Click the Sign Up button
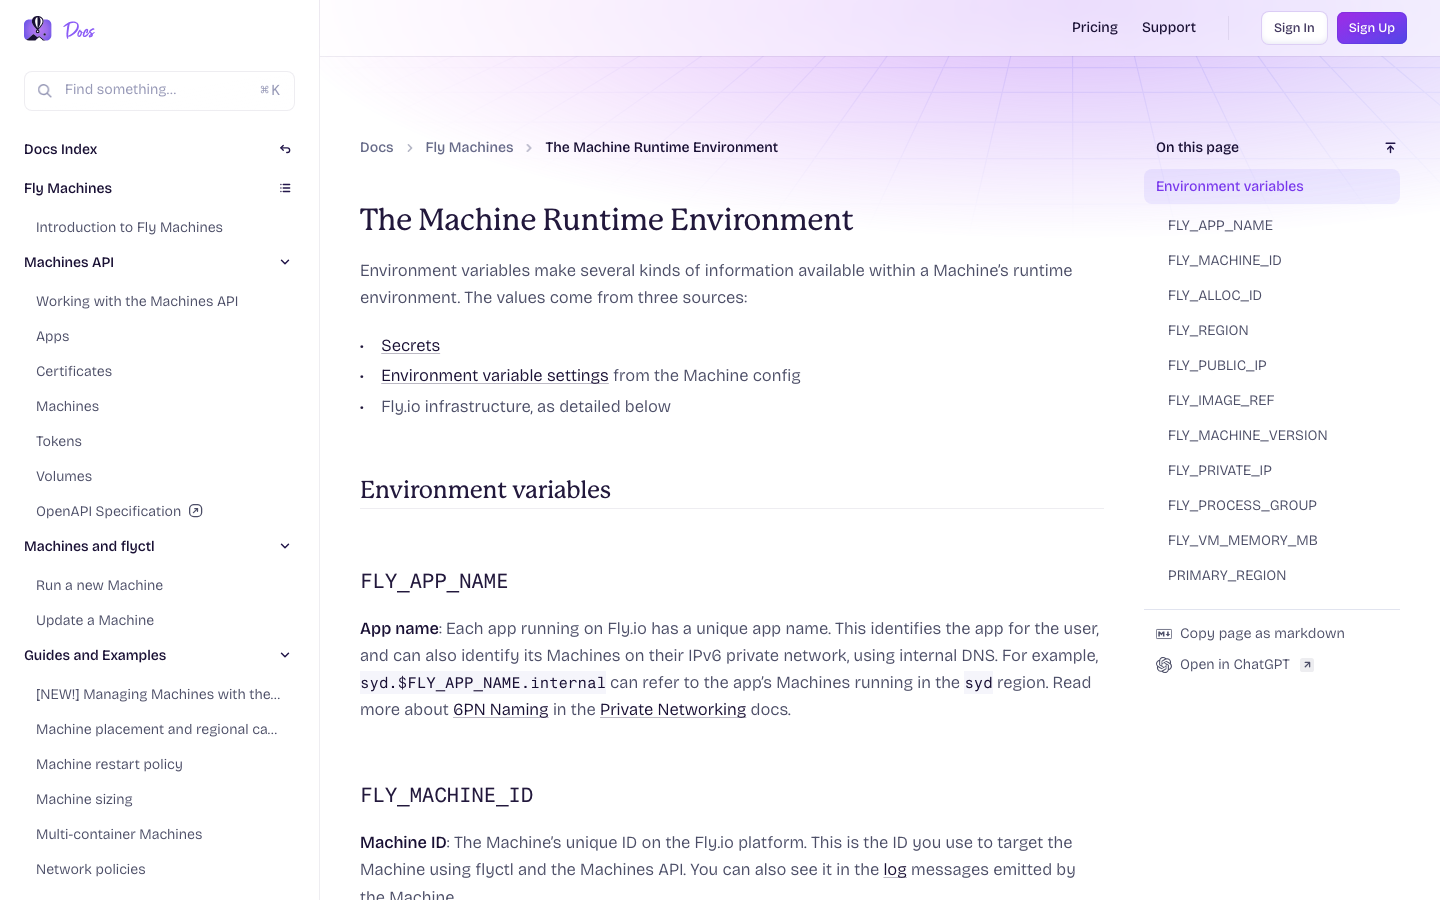This screenshot has height=900, width=1440. [x=1372, y=28]
